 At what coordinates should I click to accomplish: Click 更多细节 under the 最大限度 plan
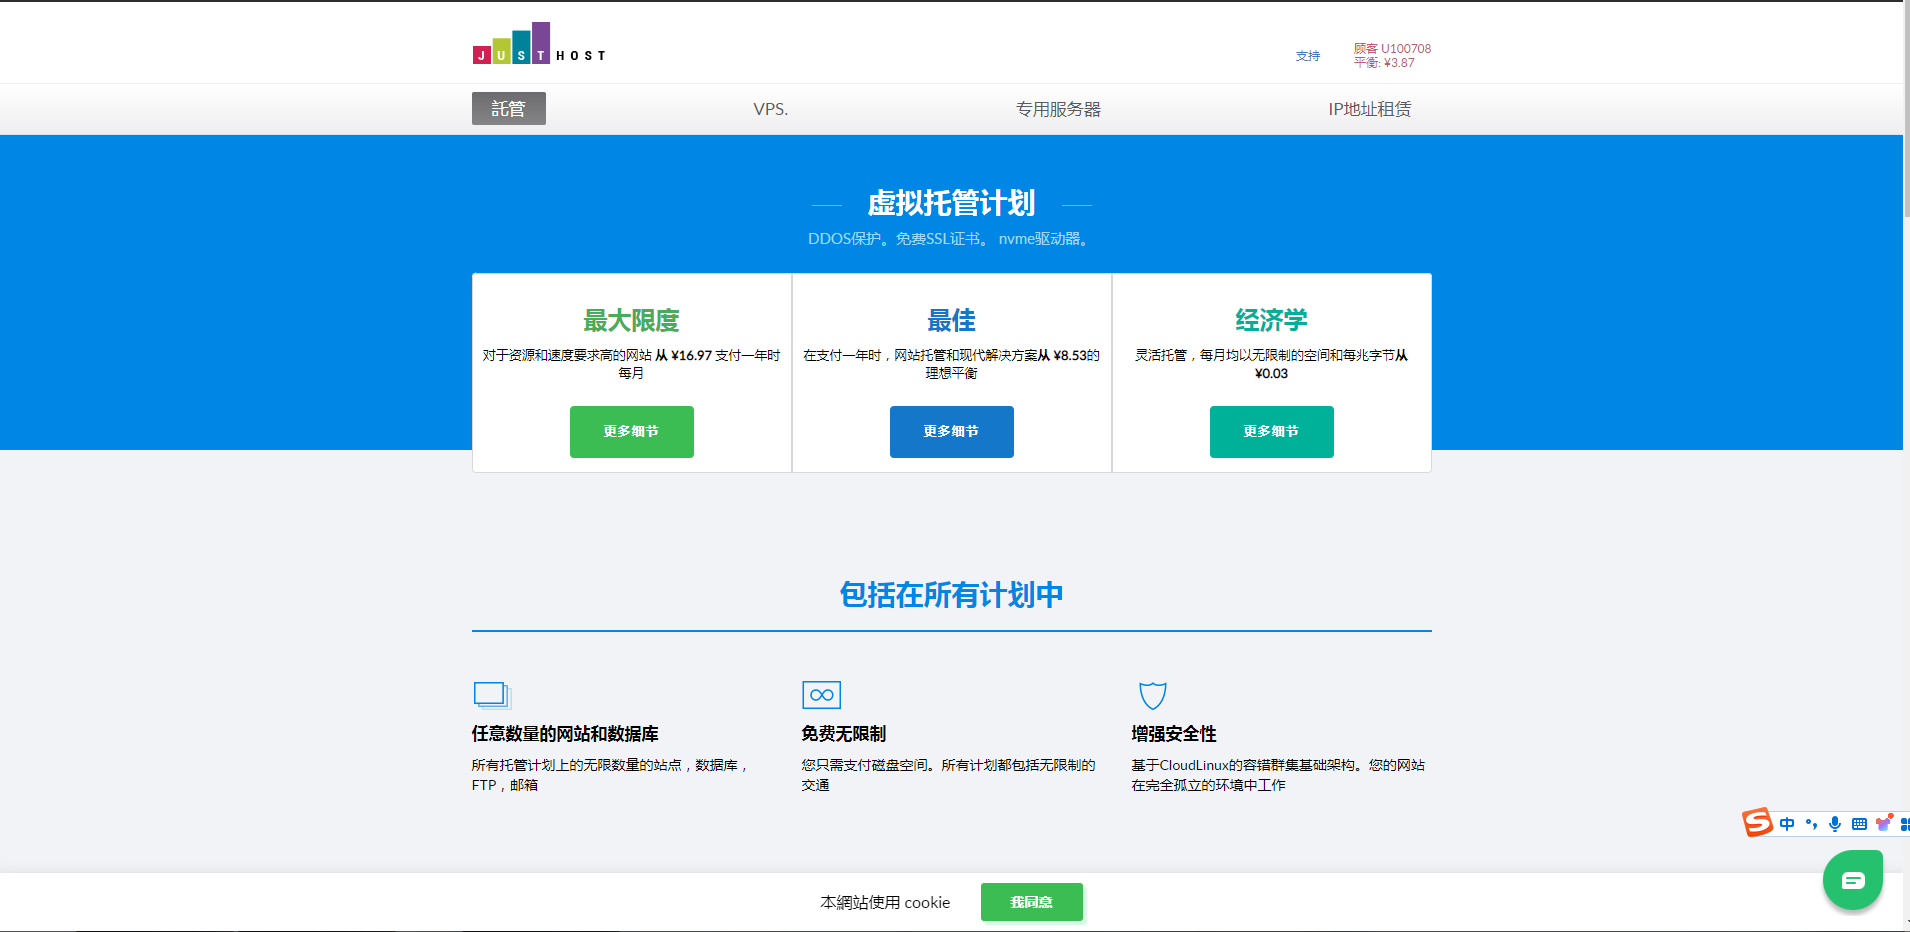click(x=631, y=432)
